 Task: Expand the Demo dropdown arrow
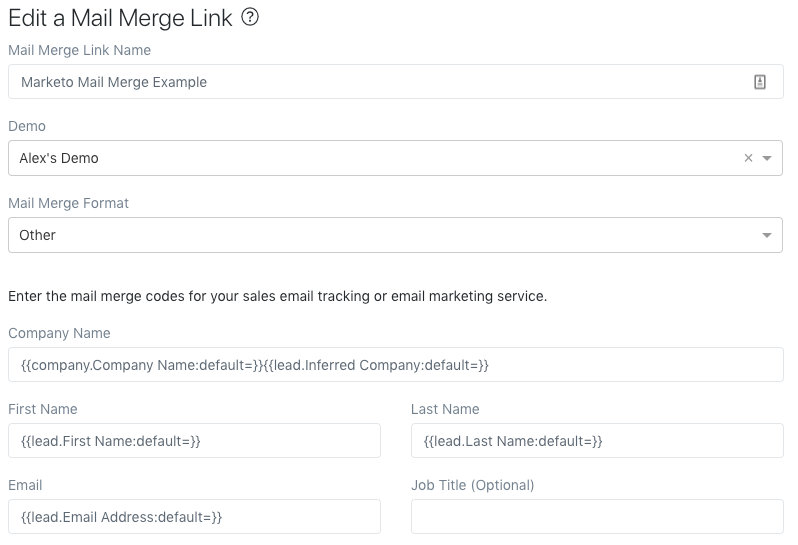(x=767, y=158)
